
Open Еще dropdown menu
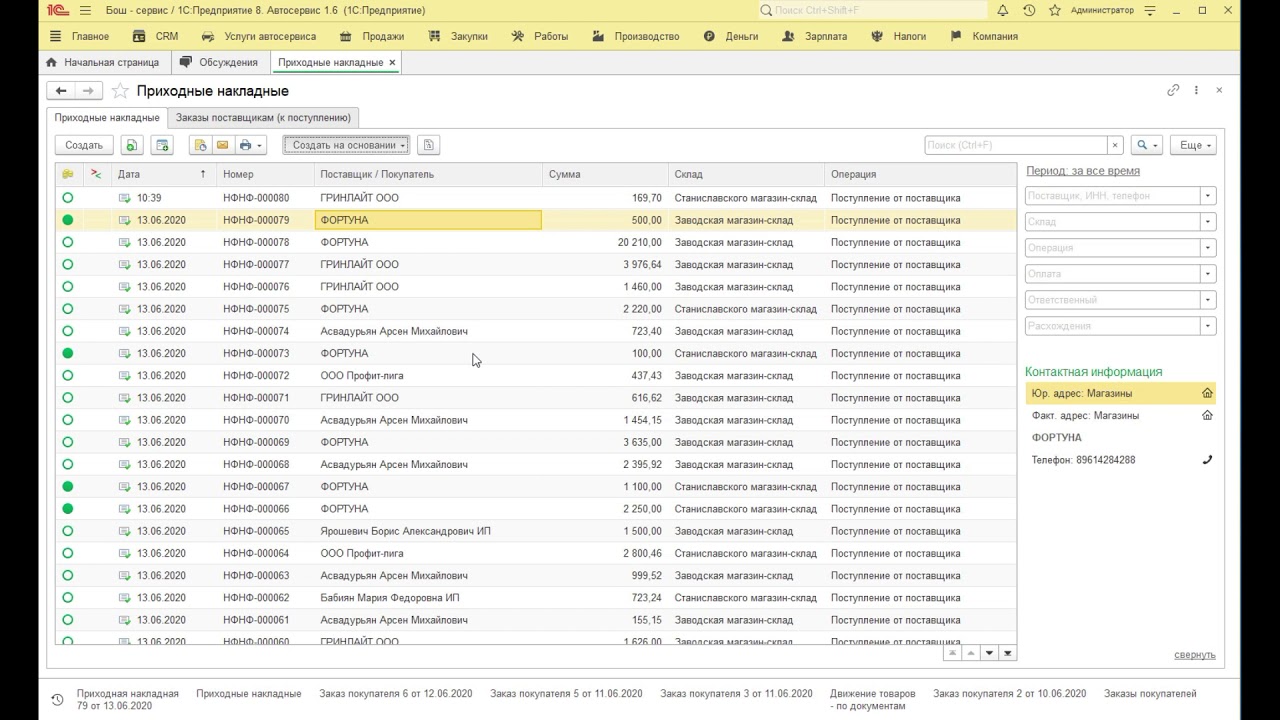tap(1193, 145)
